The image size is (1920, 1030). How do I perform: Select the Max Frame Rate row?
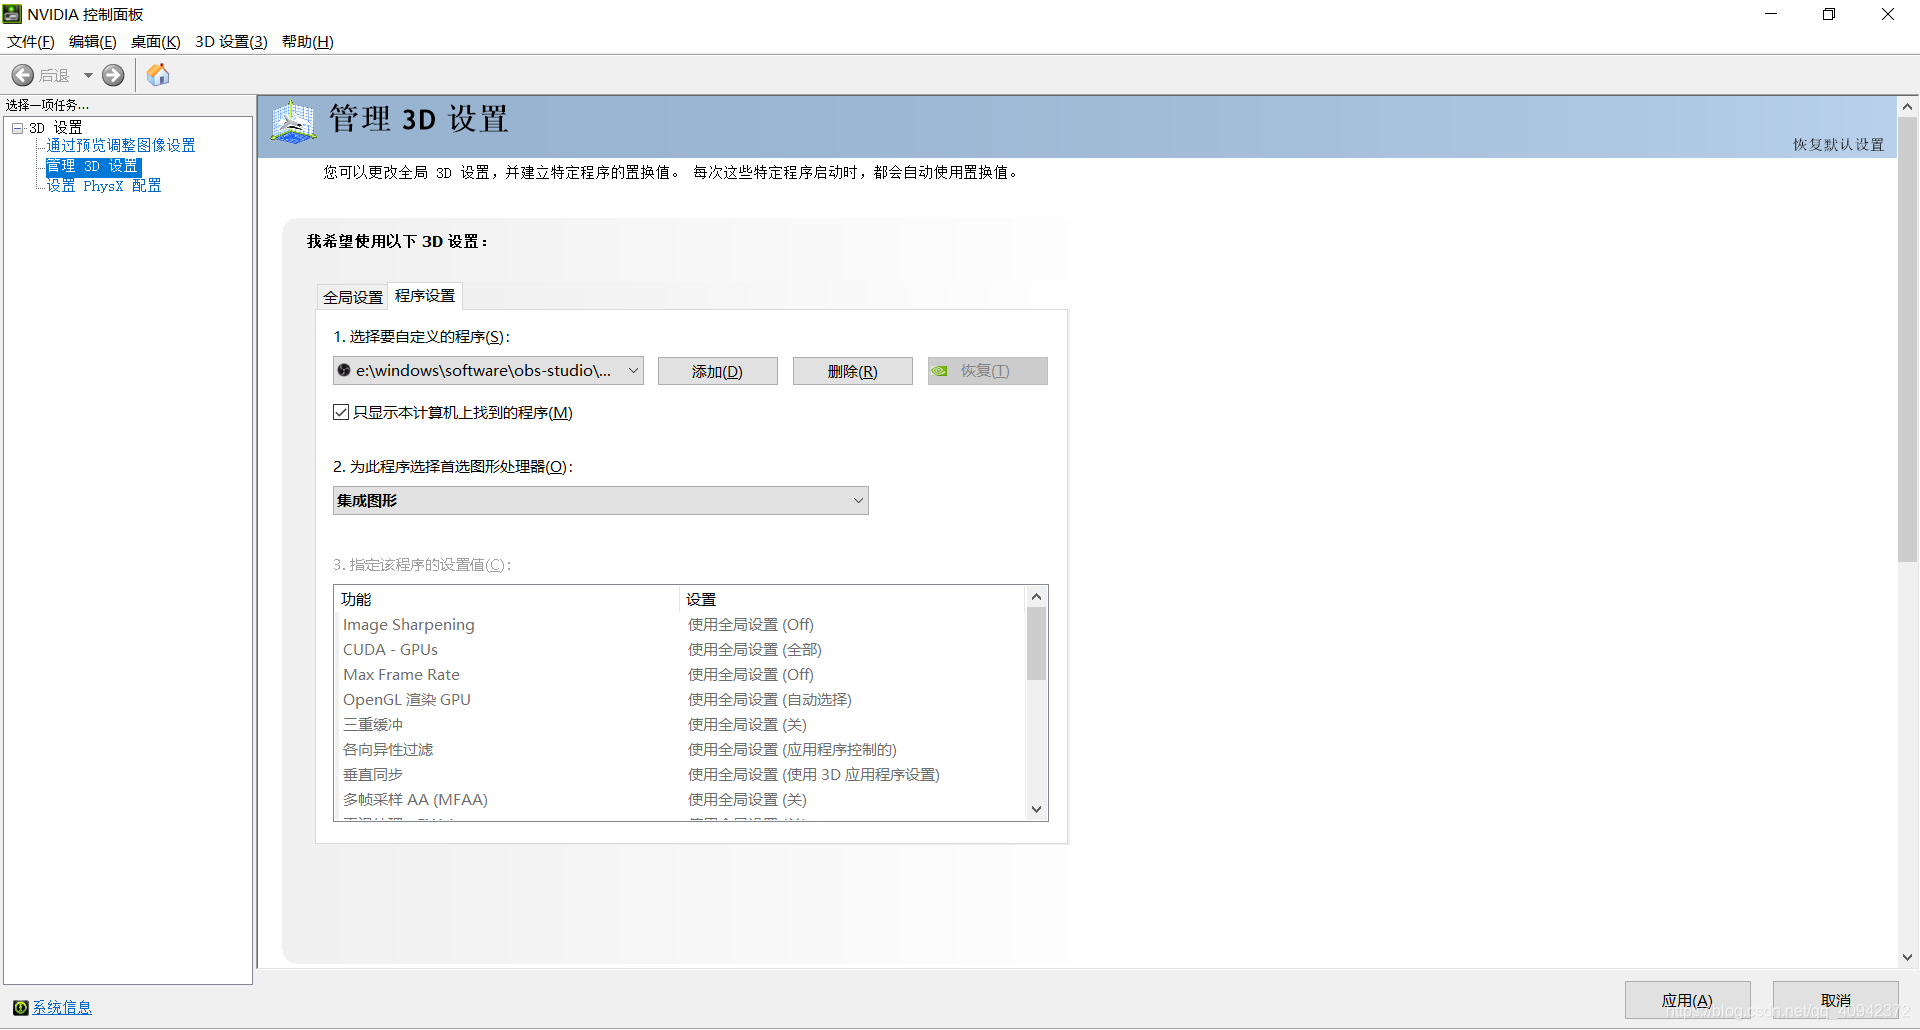(x=680, y=675)
